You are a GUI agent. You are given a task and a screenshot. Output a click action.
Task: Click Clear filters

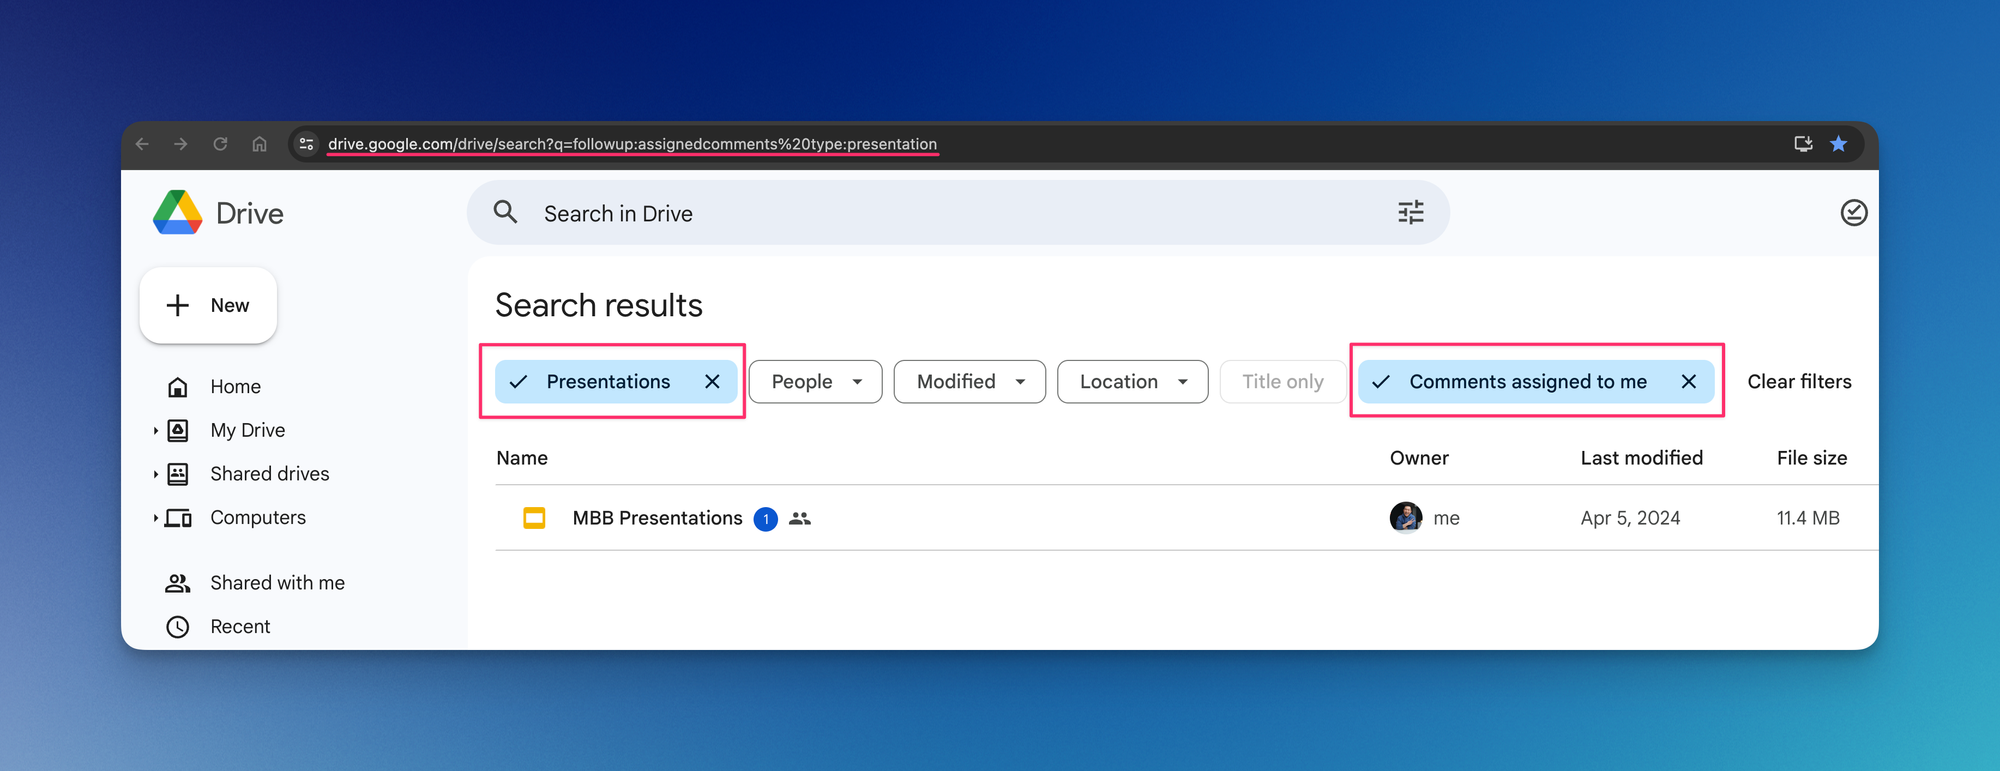(x=1799, y=382)
